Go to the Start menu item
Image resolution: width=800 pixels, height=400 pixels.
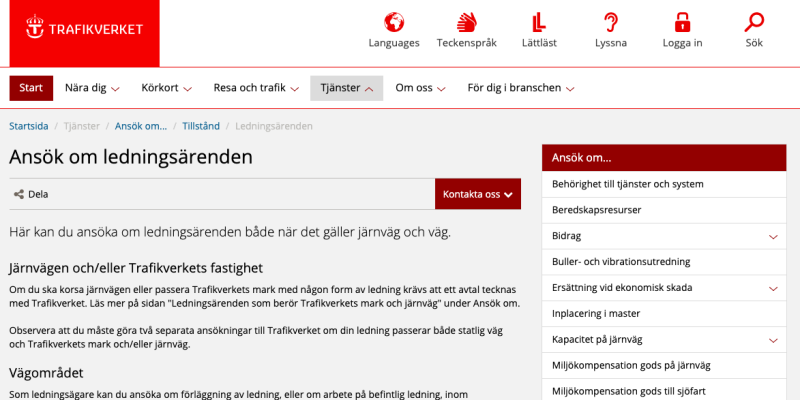tap(31, 88)
